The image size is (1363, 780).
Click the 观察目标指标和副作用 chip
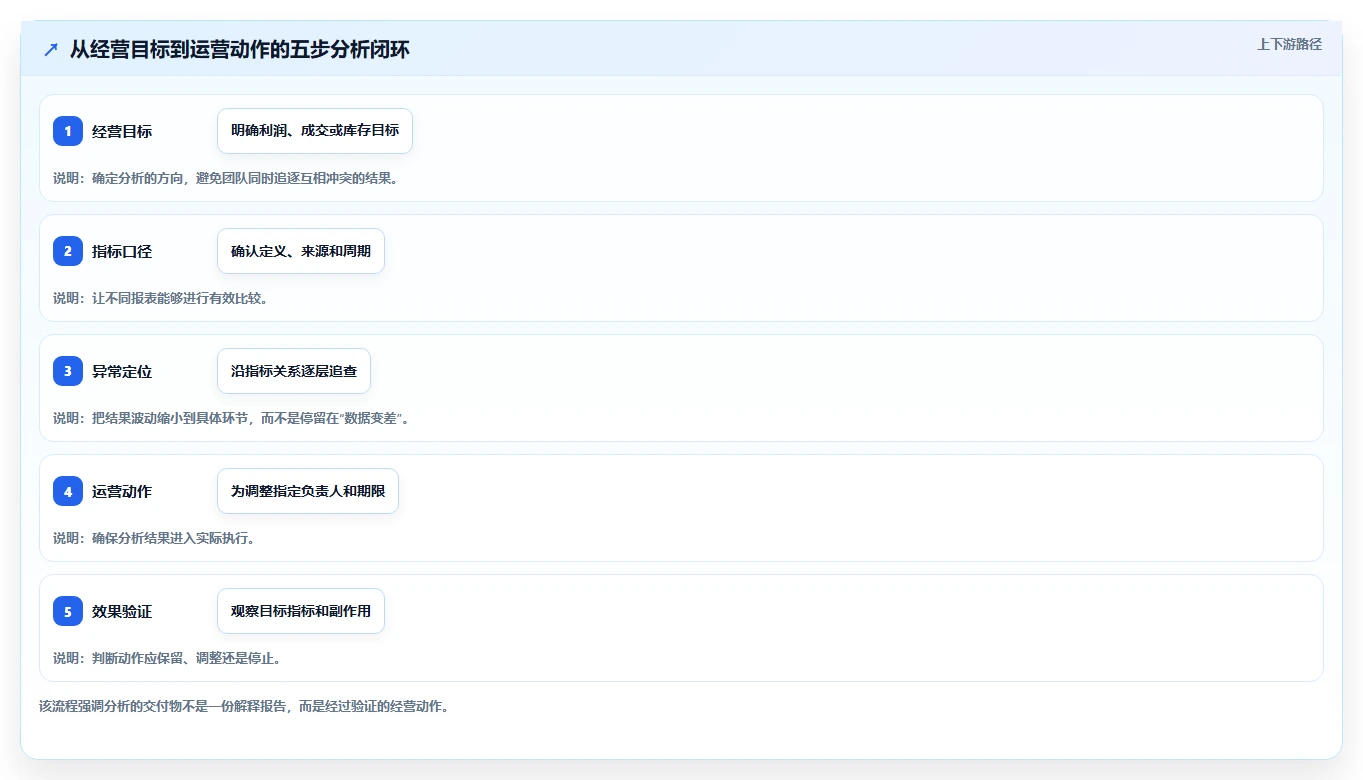[x=301, y=611]
